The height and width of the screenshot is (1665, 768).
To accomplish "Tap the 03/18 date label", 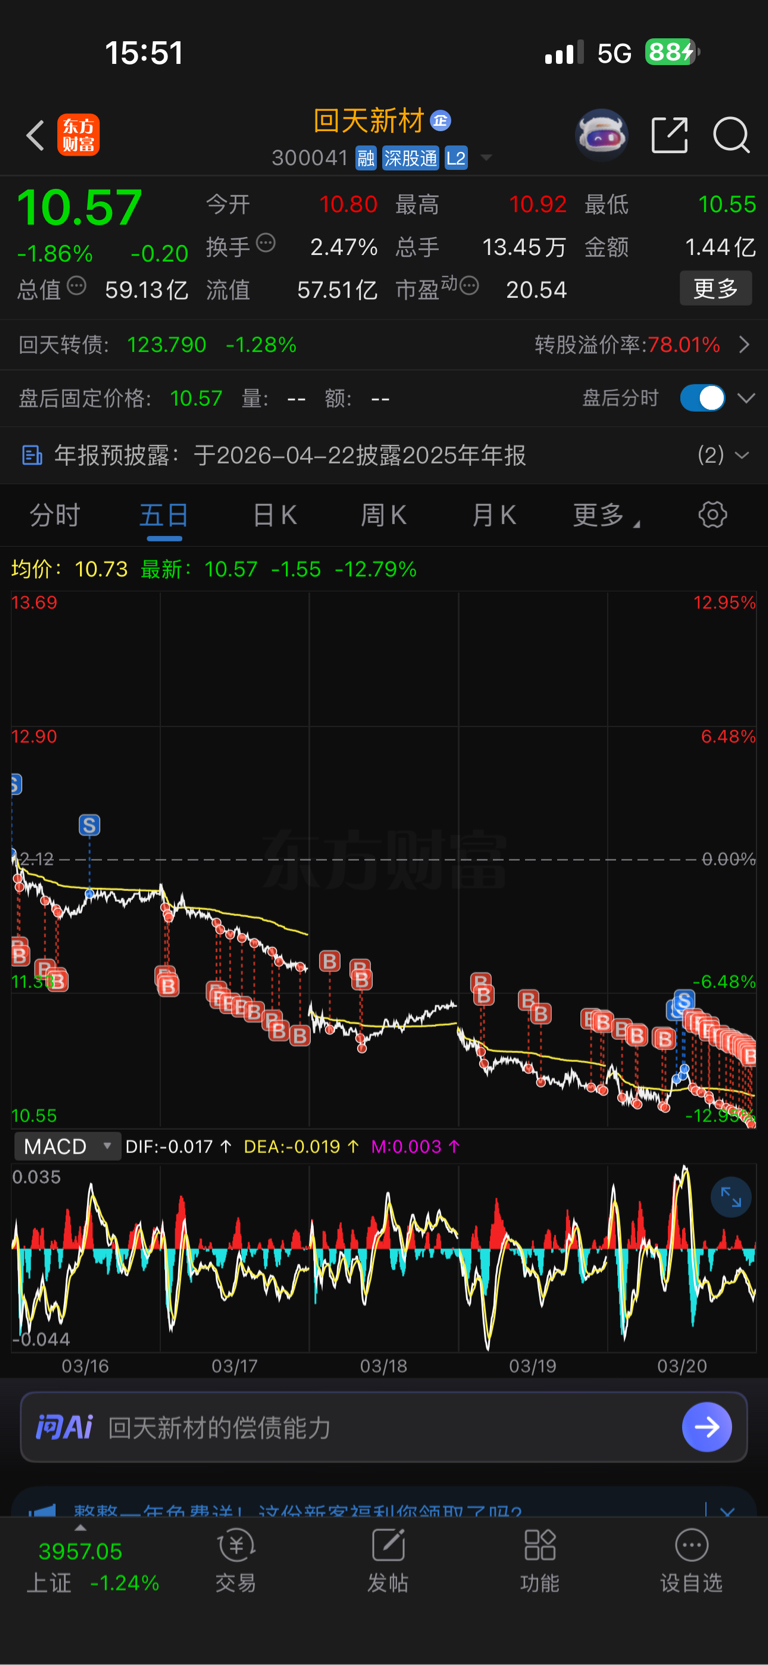I will click(x=384, y=1366).
